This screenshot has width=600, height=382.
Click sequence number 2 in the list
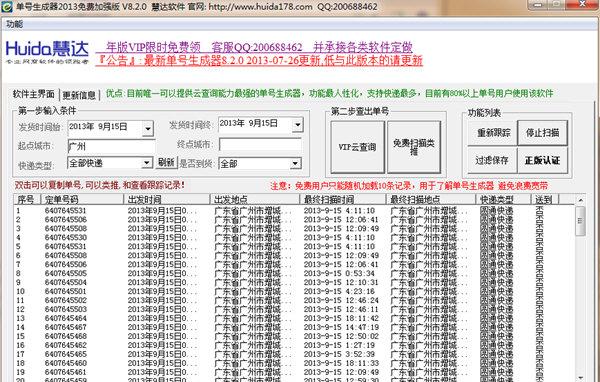tap(18, 220)
